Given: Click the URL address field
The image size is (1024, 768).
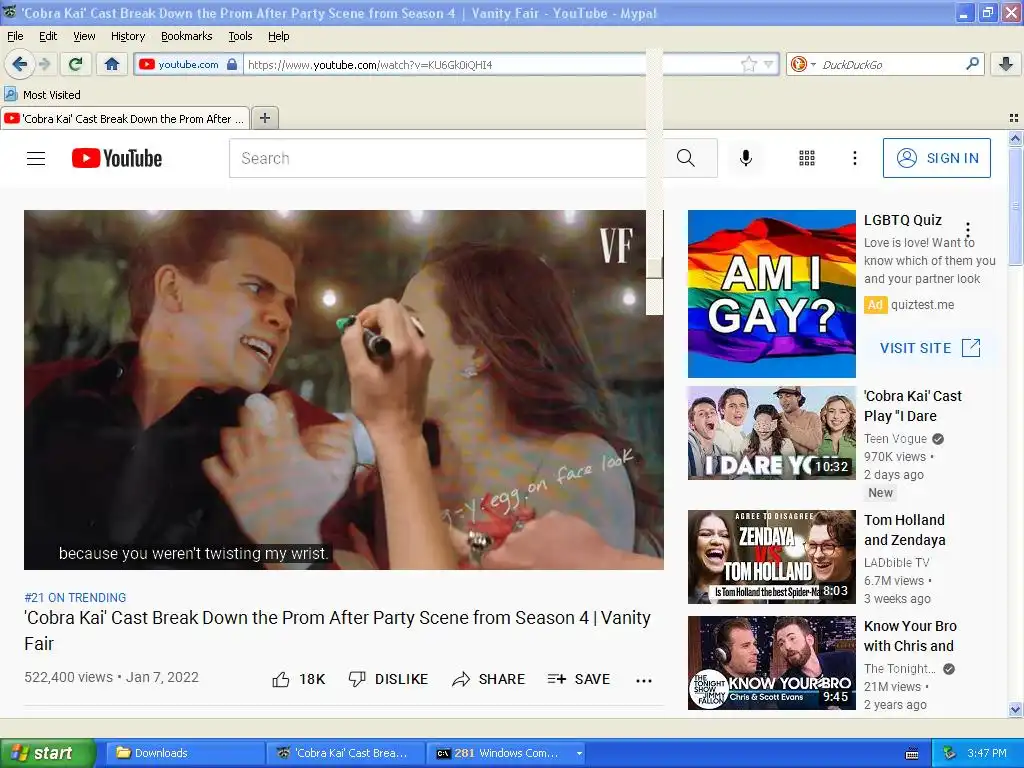Looking at the screenshot, I should point(490,65).
